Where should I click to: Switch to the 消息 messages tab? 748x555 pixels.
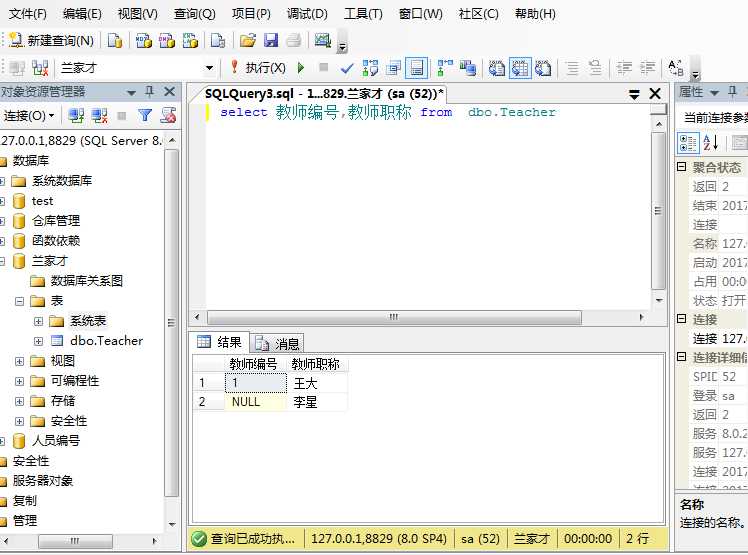(x=277, y=343)
